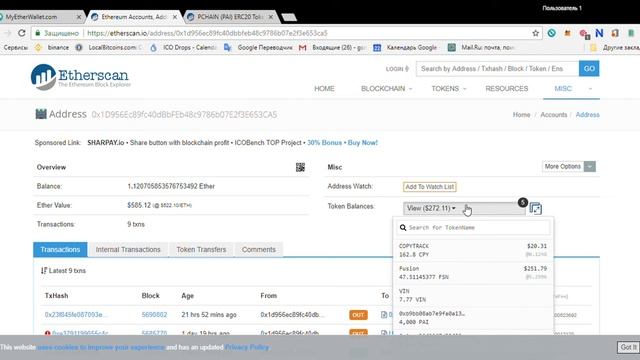Reload the page with the refresh icon
Screen dimensions: 640x360
coord(22,33)
